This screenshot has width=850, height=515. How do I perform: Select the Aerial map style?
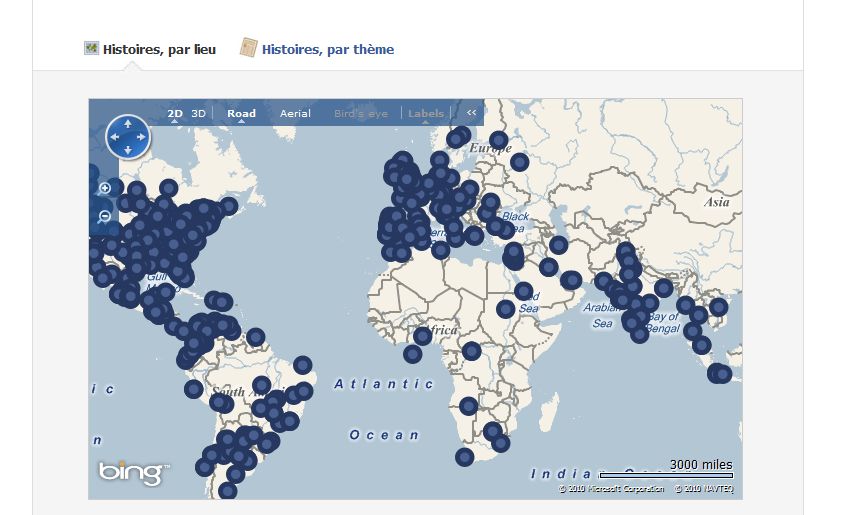point(295,113)
